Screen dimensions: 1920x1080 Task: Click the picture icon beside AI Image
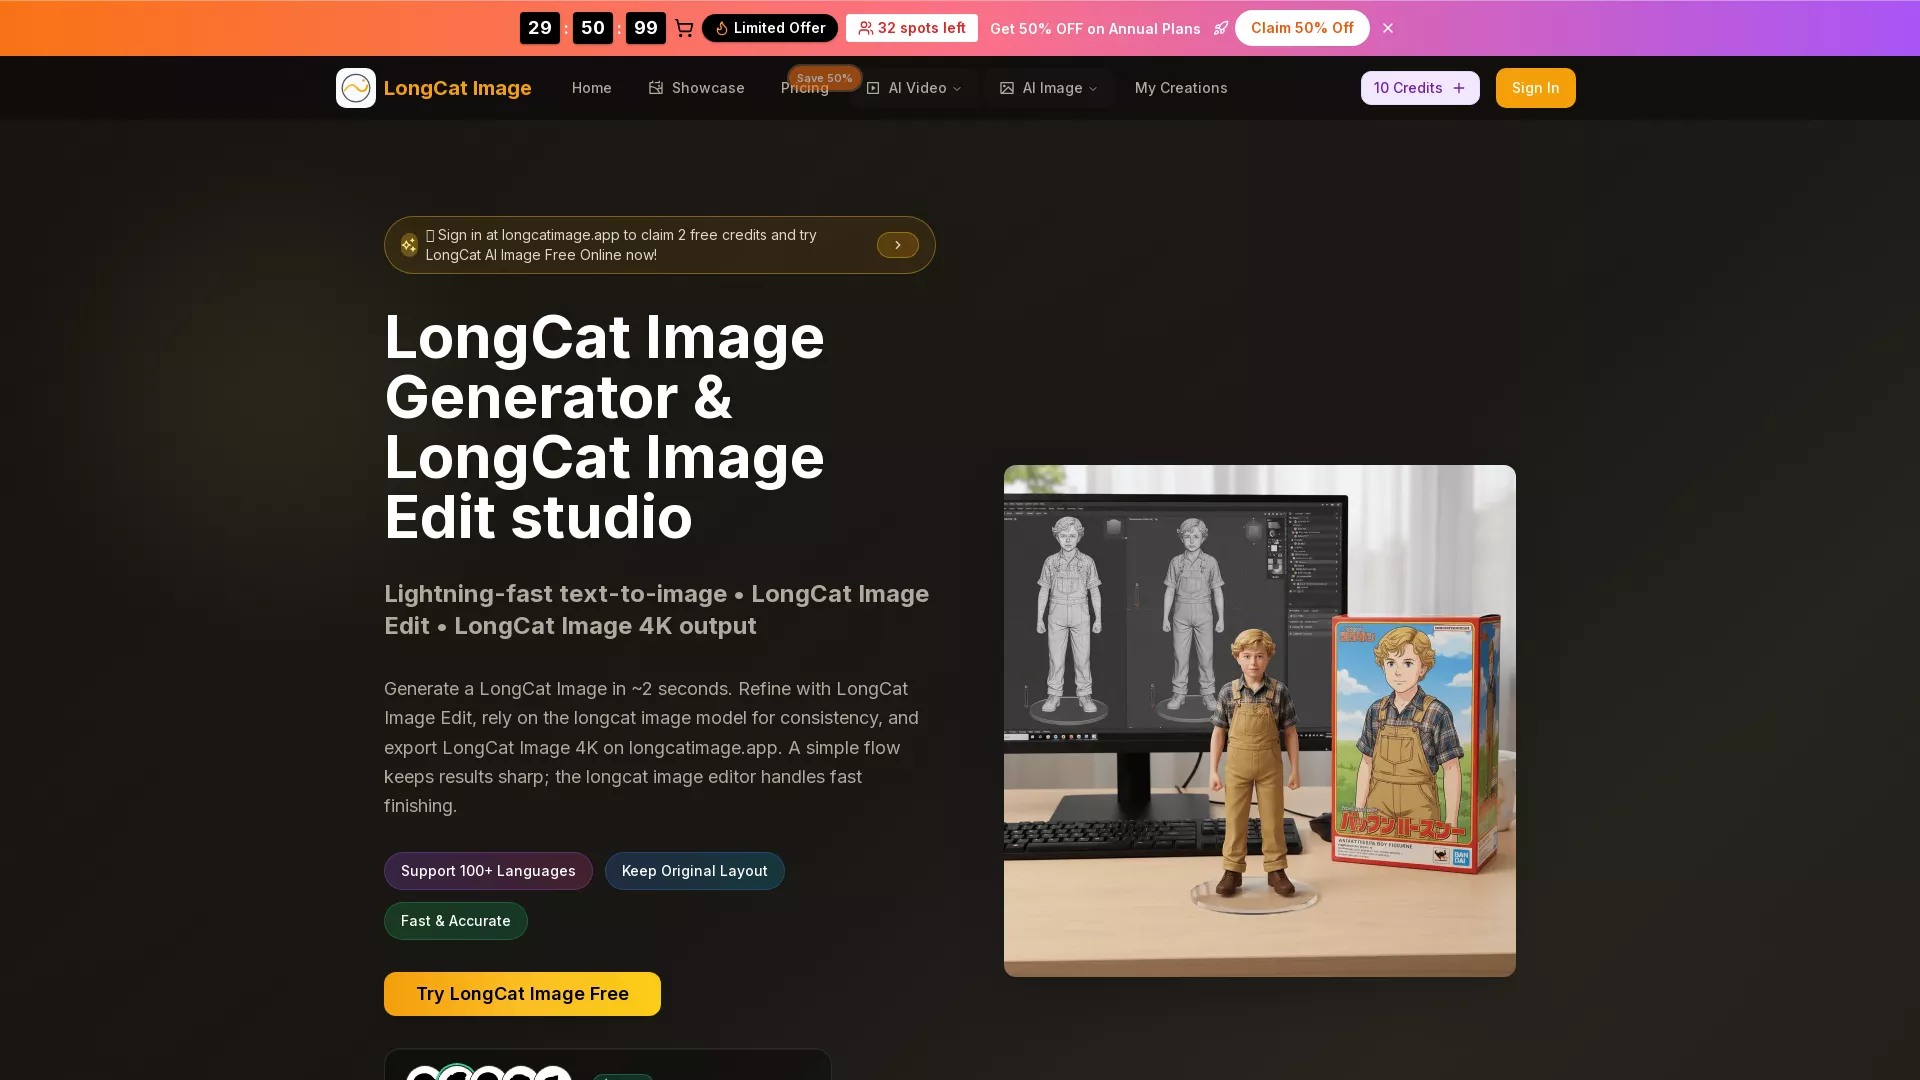[1007, 88]
